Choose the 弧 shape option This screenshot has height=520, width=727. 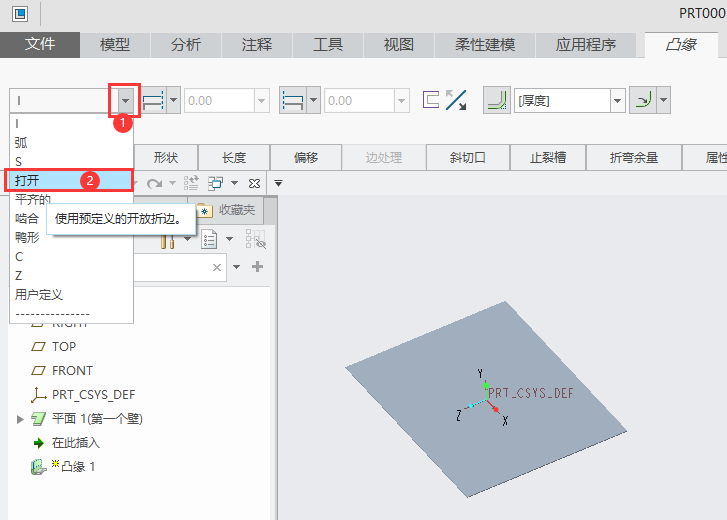coord(71,142)
